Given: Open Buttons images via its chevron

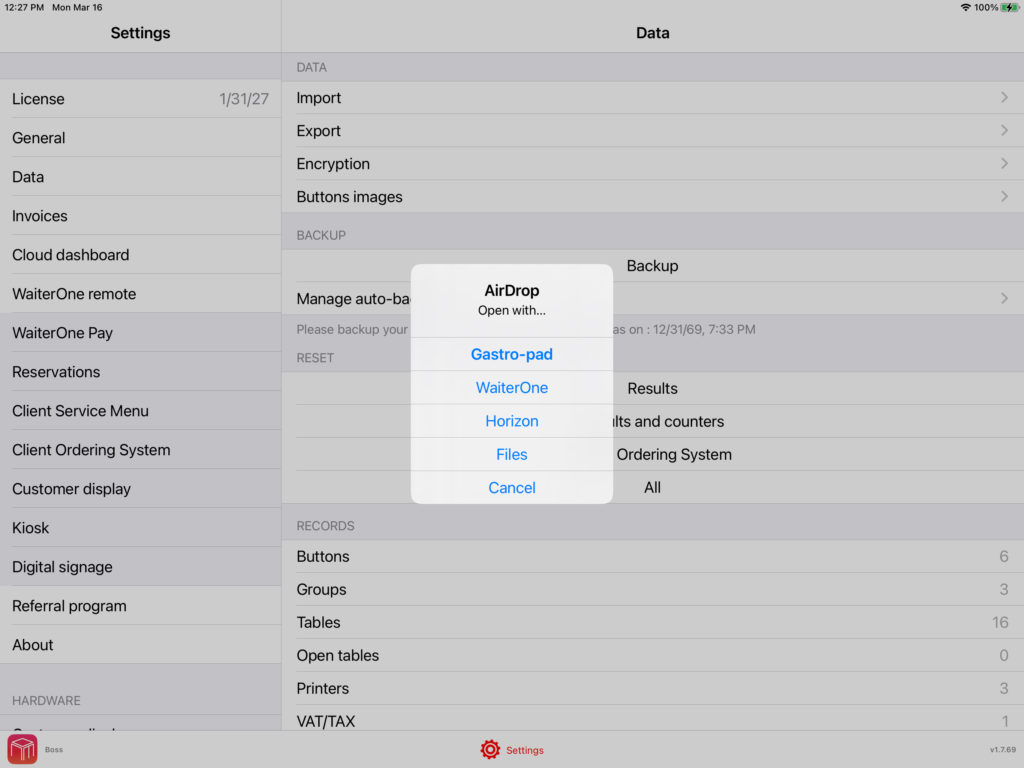Looking at the screenshot, I should coord(1004,197).
